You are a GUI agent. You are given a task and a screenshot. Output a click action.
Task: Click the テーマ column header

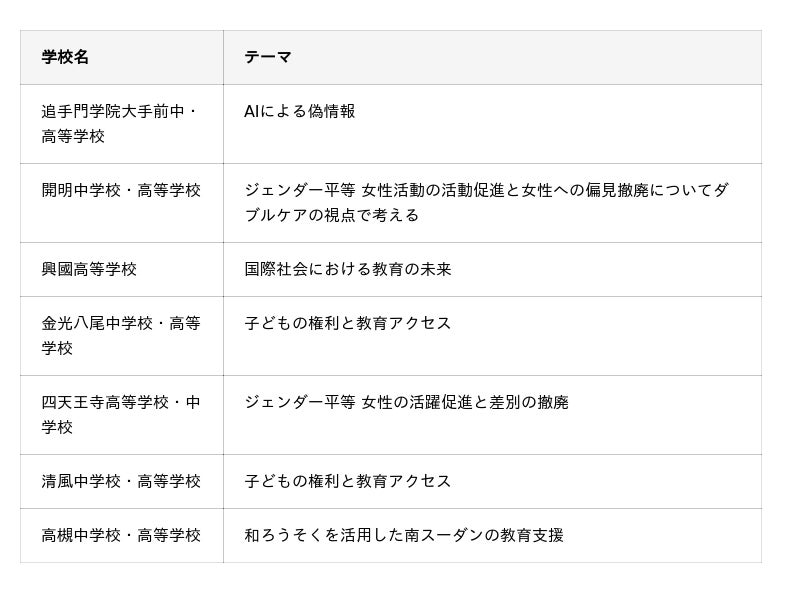click(268, 57)
